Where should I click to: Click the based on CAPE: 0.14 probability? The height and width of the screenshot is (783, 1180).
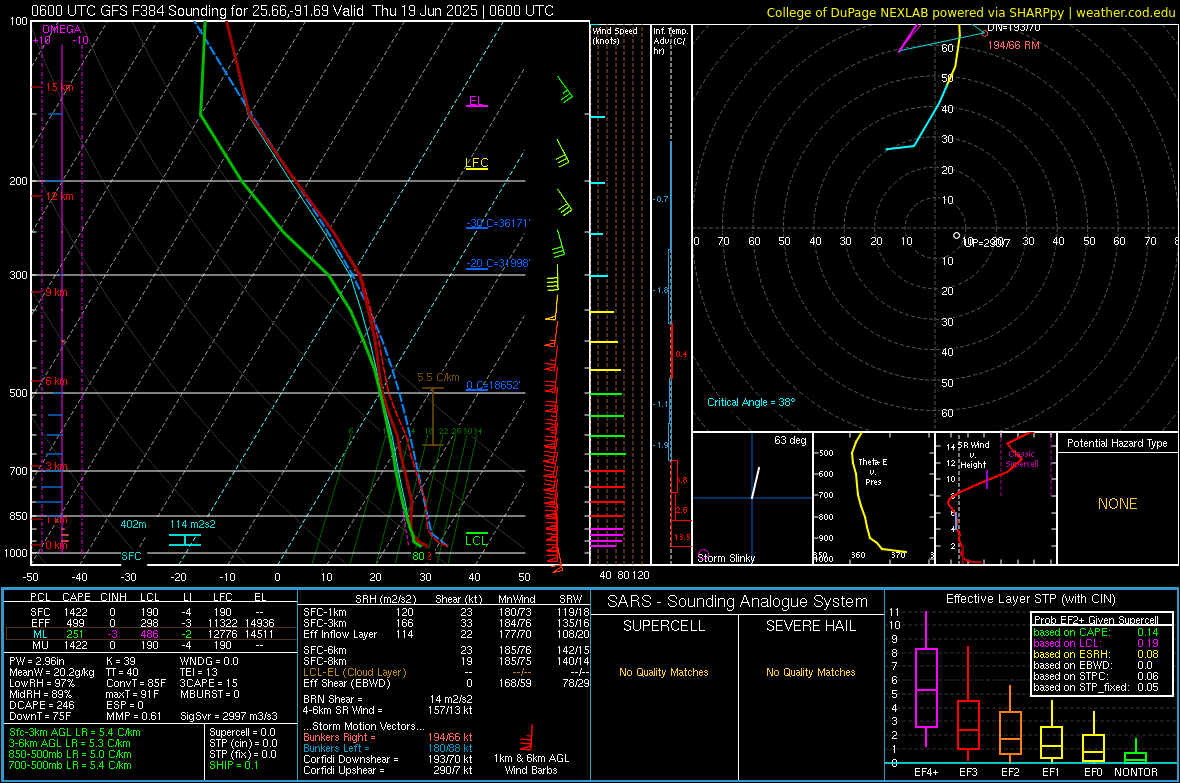pos(1095,632)
